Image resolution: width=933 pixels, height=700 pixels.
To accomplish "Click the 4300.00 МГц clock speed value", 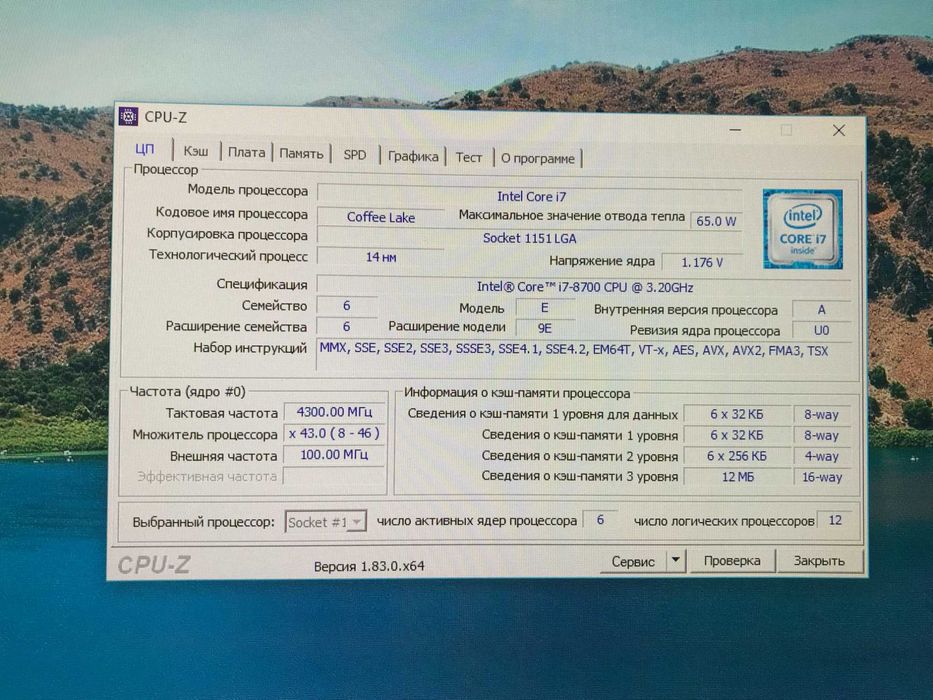I will [334, 412].
